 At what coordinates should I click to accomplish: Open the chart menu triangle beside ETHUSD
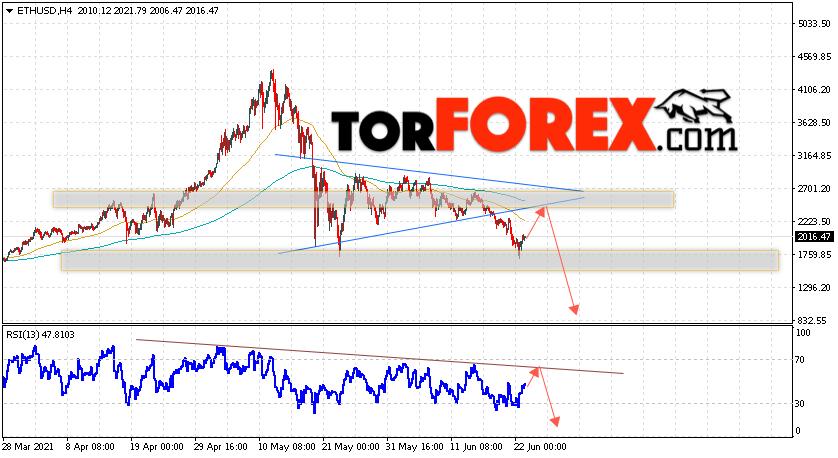pos(10,11)
